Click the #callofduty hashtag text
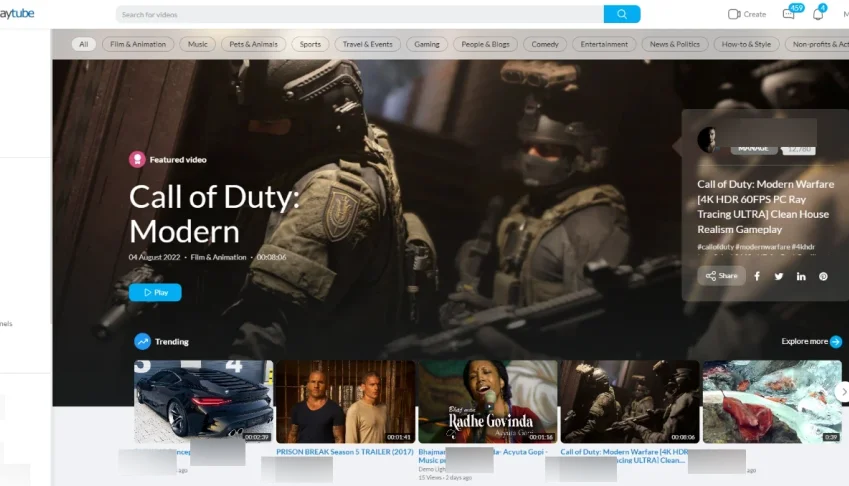Screen dimensions: 849x486 coord(715,247)
